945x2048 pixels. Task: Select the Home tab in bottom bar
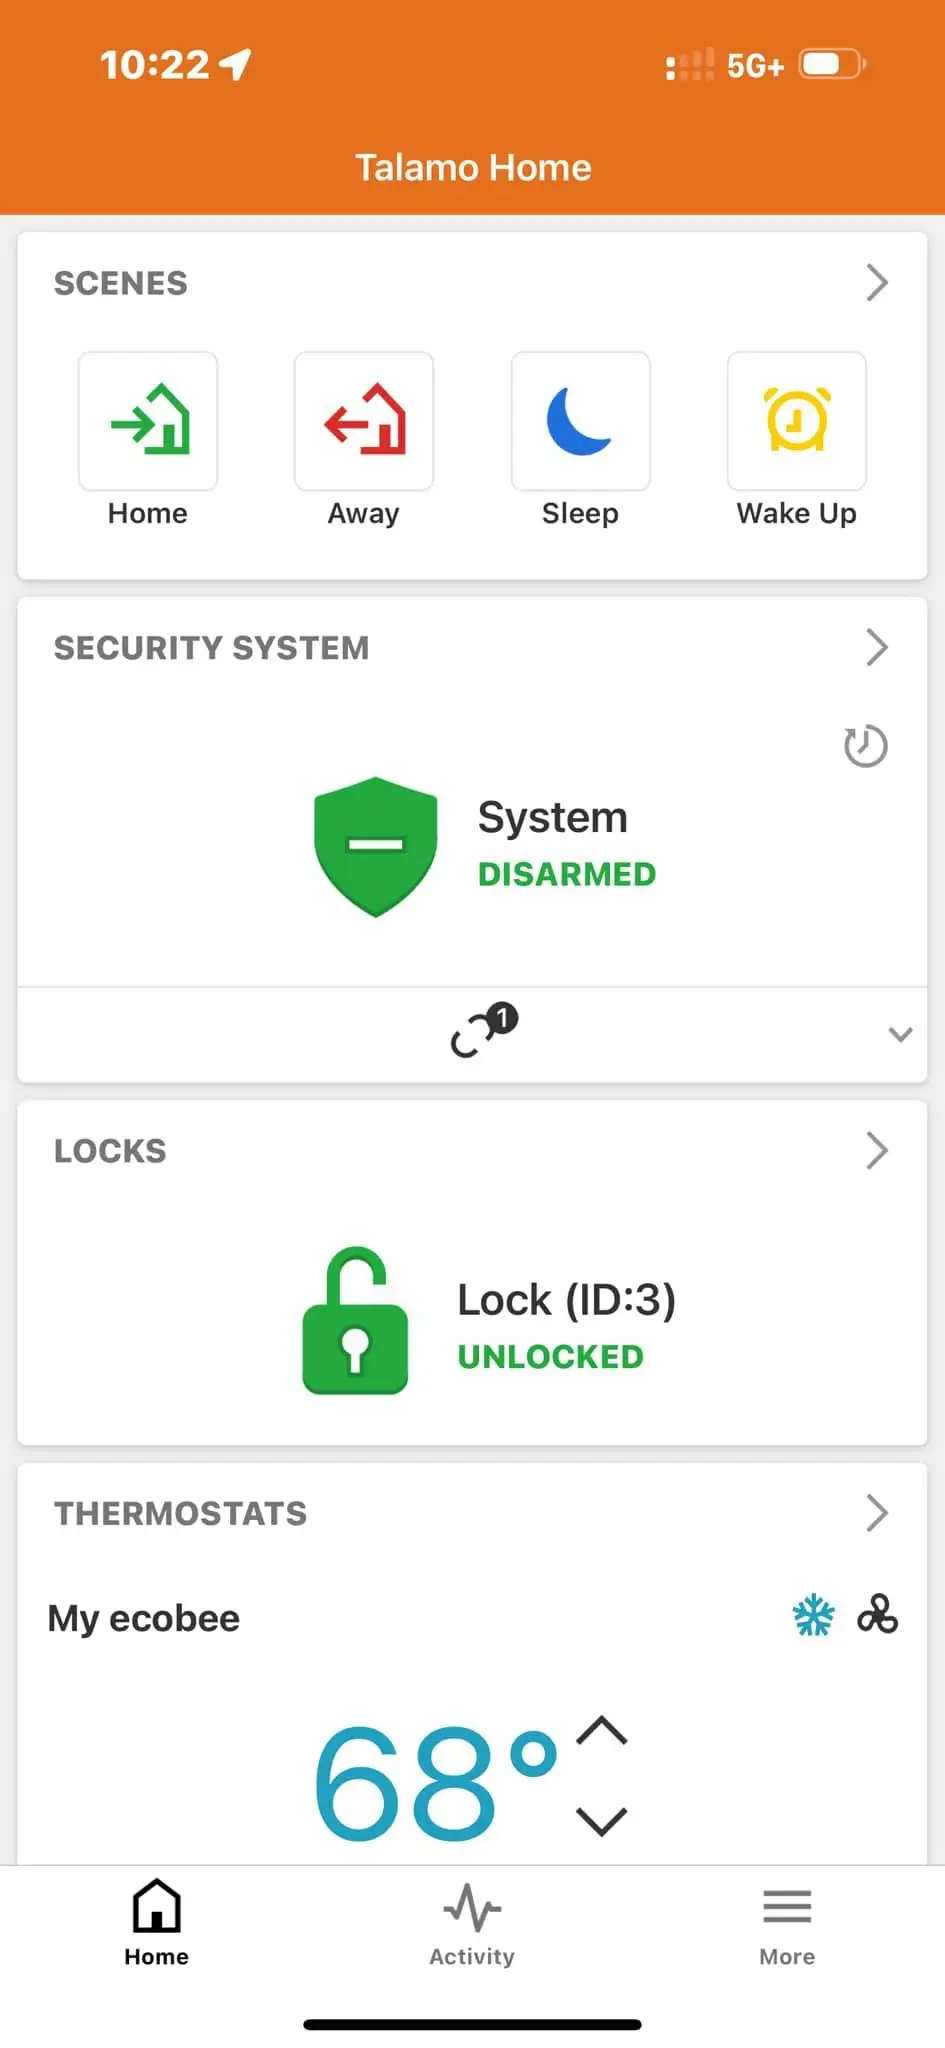[157, 1925]
